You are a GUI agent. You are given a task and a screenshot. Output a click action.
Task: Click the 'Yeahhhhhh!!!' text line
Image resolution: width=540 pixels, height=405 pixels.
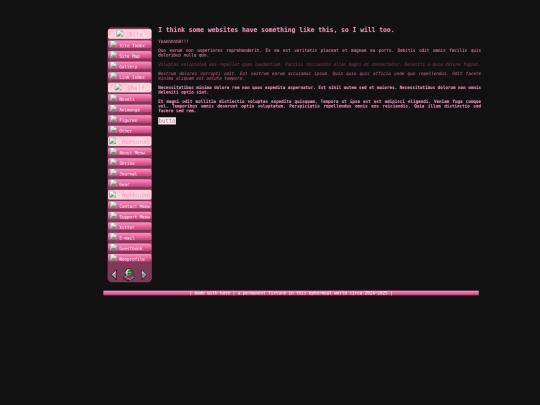[173, 41]
